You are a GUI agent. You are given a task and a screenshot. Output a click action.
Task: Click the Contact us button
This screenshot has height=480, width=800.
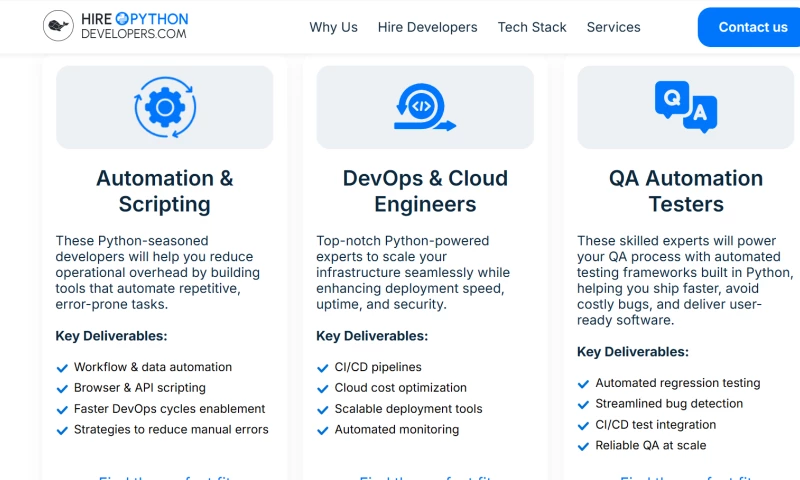tap(749, 27)
